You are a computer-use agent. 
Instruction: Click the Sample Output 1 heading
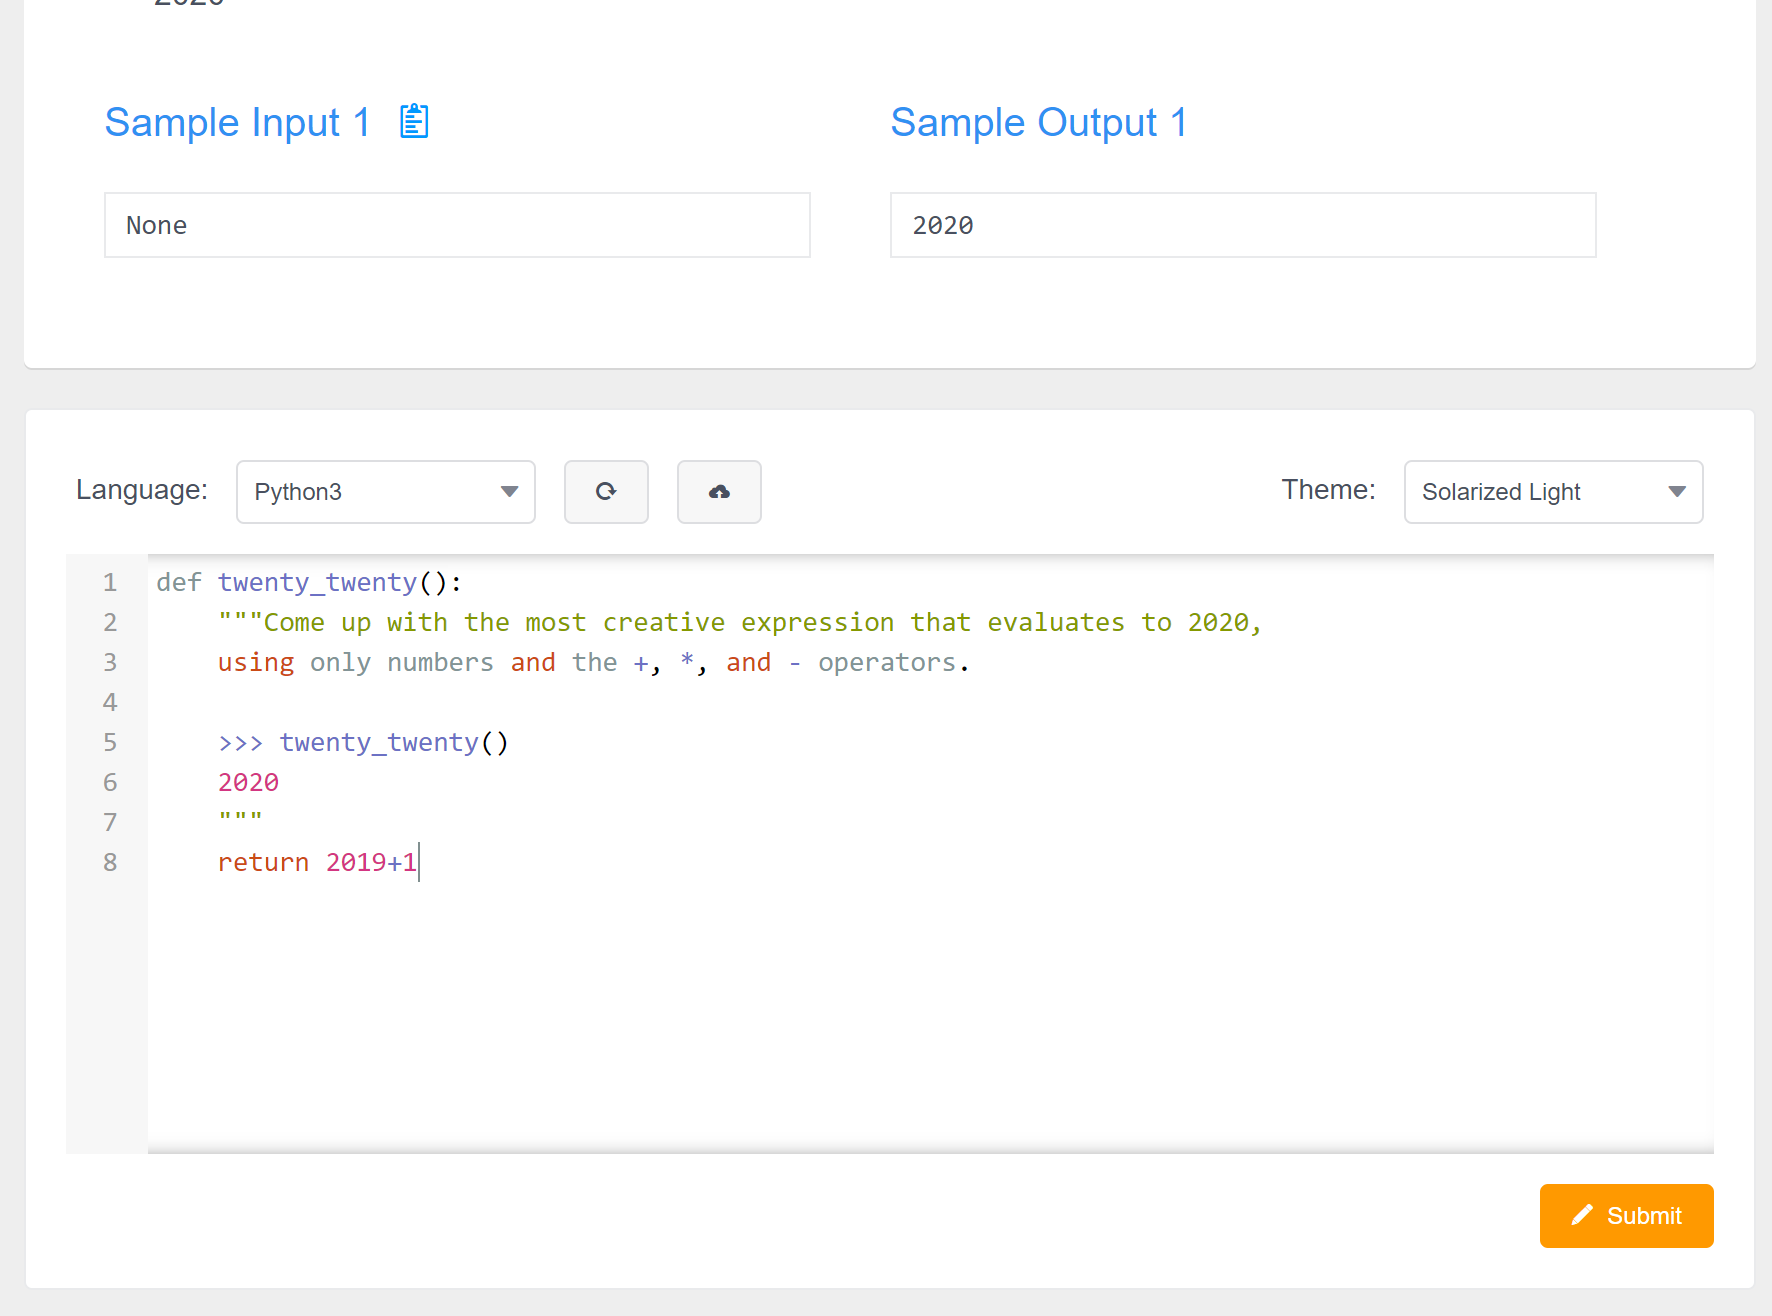pyautogui.click(x=1038, y=123)
